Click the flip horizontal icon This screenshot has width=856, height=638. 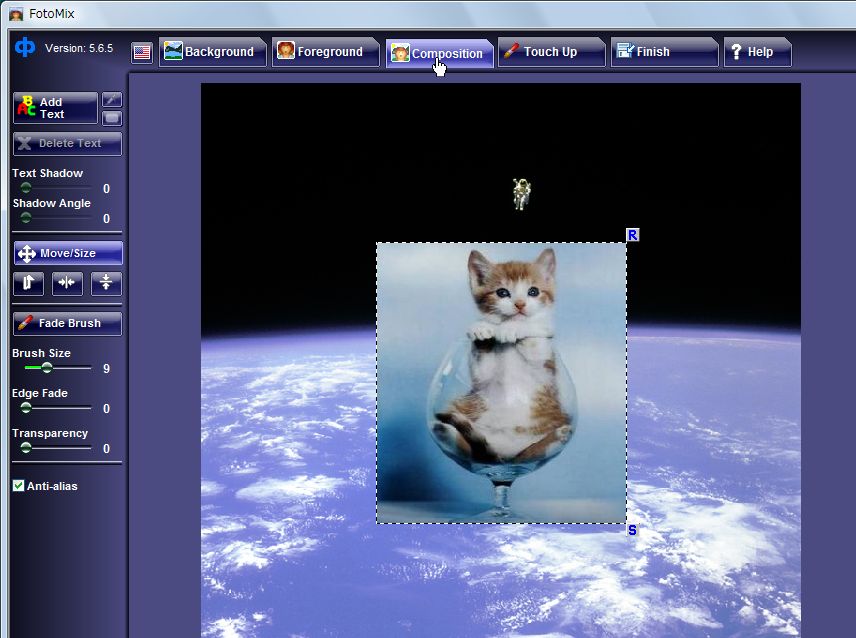click(x=67, y=283)
